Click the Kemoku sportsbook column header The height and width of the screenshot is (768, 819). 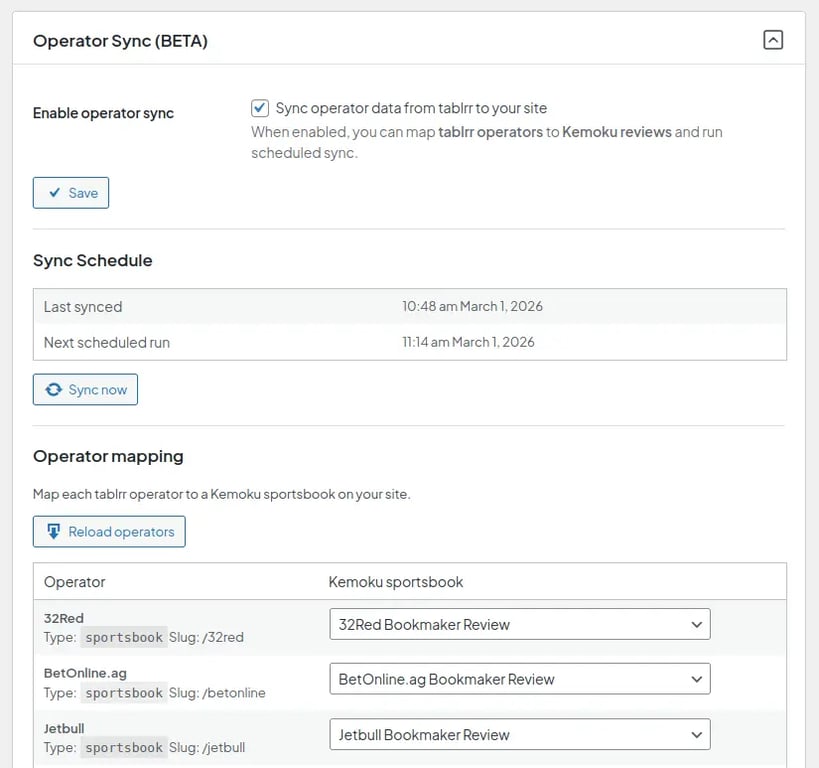coord(396,582)
